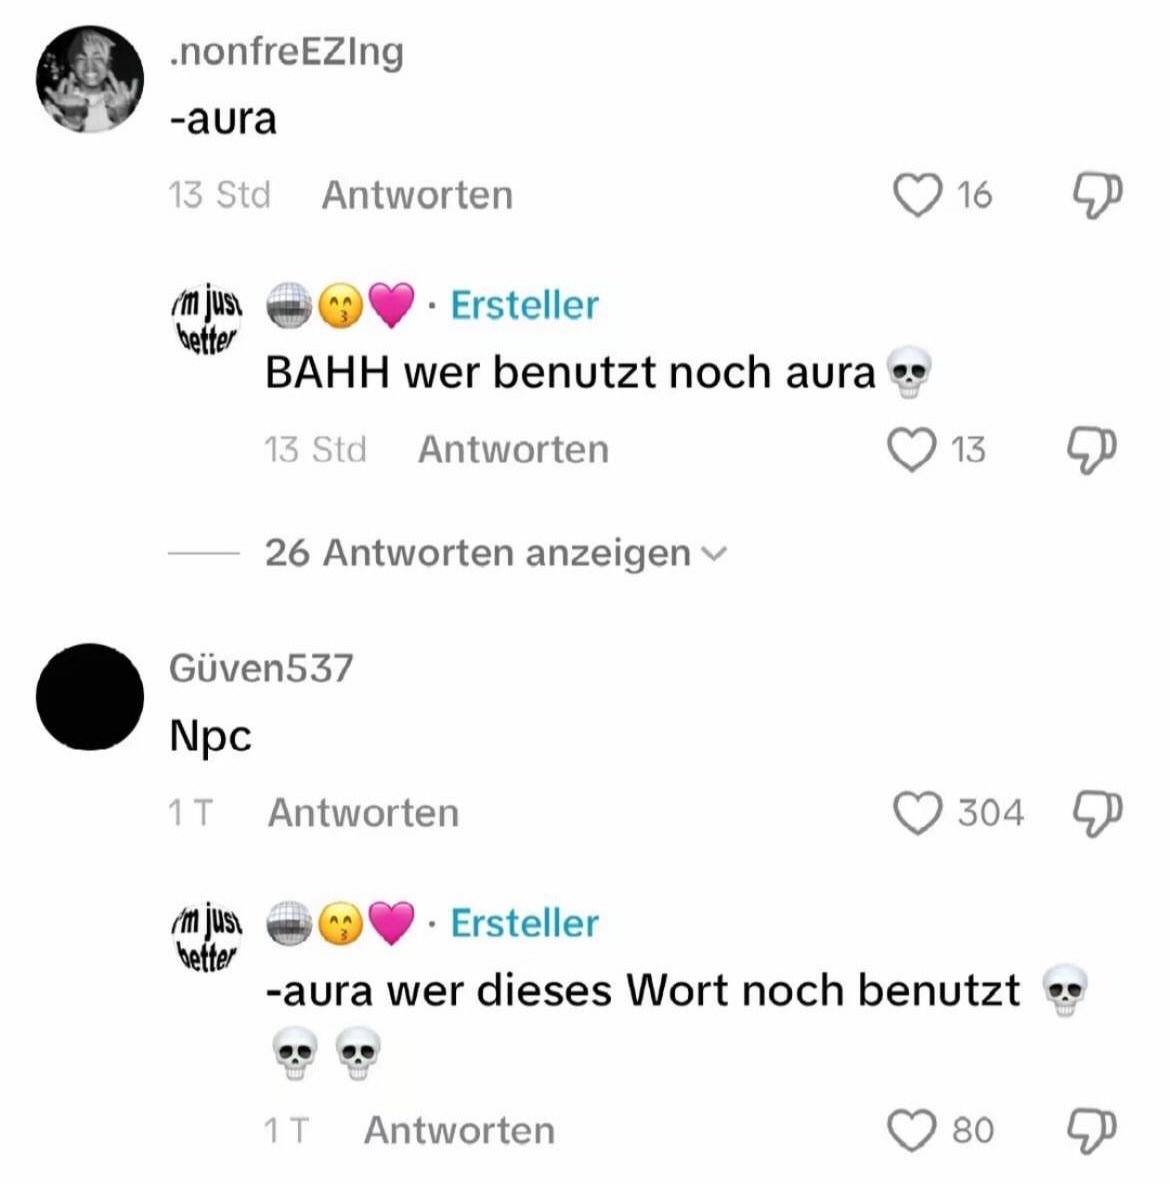Tap Antworten under 'BAHH wer benutzt noch aura'
This screenshot has width=1170, height=1184.
[514, 450]
